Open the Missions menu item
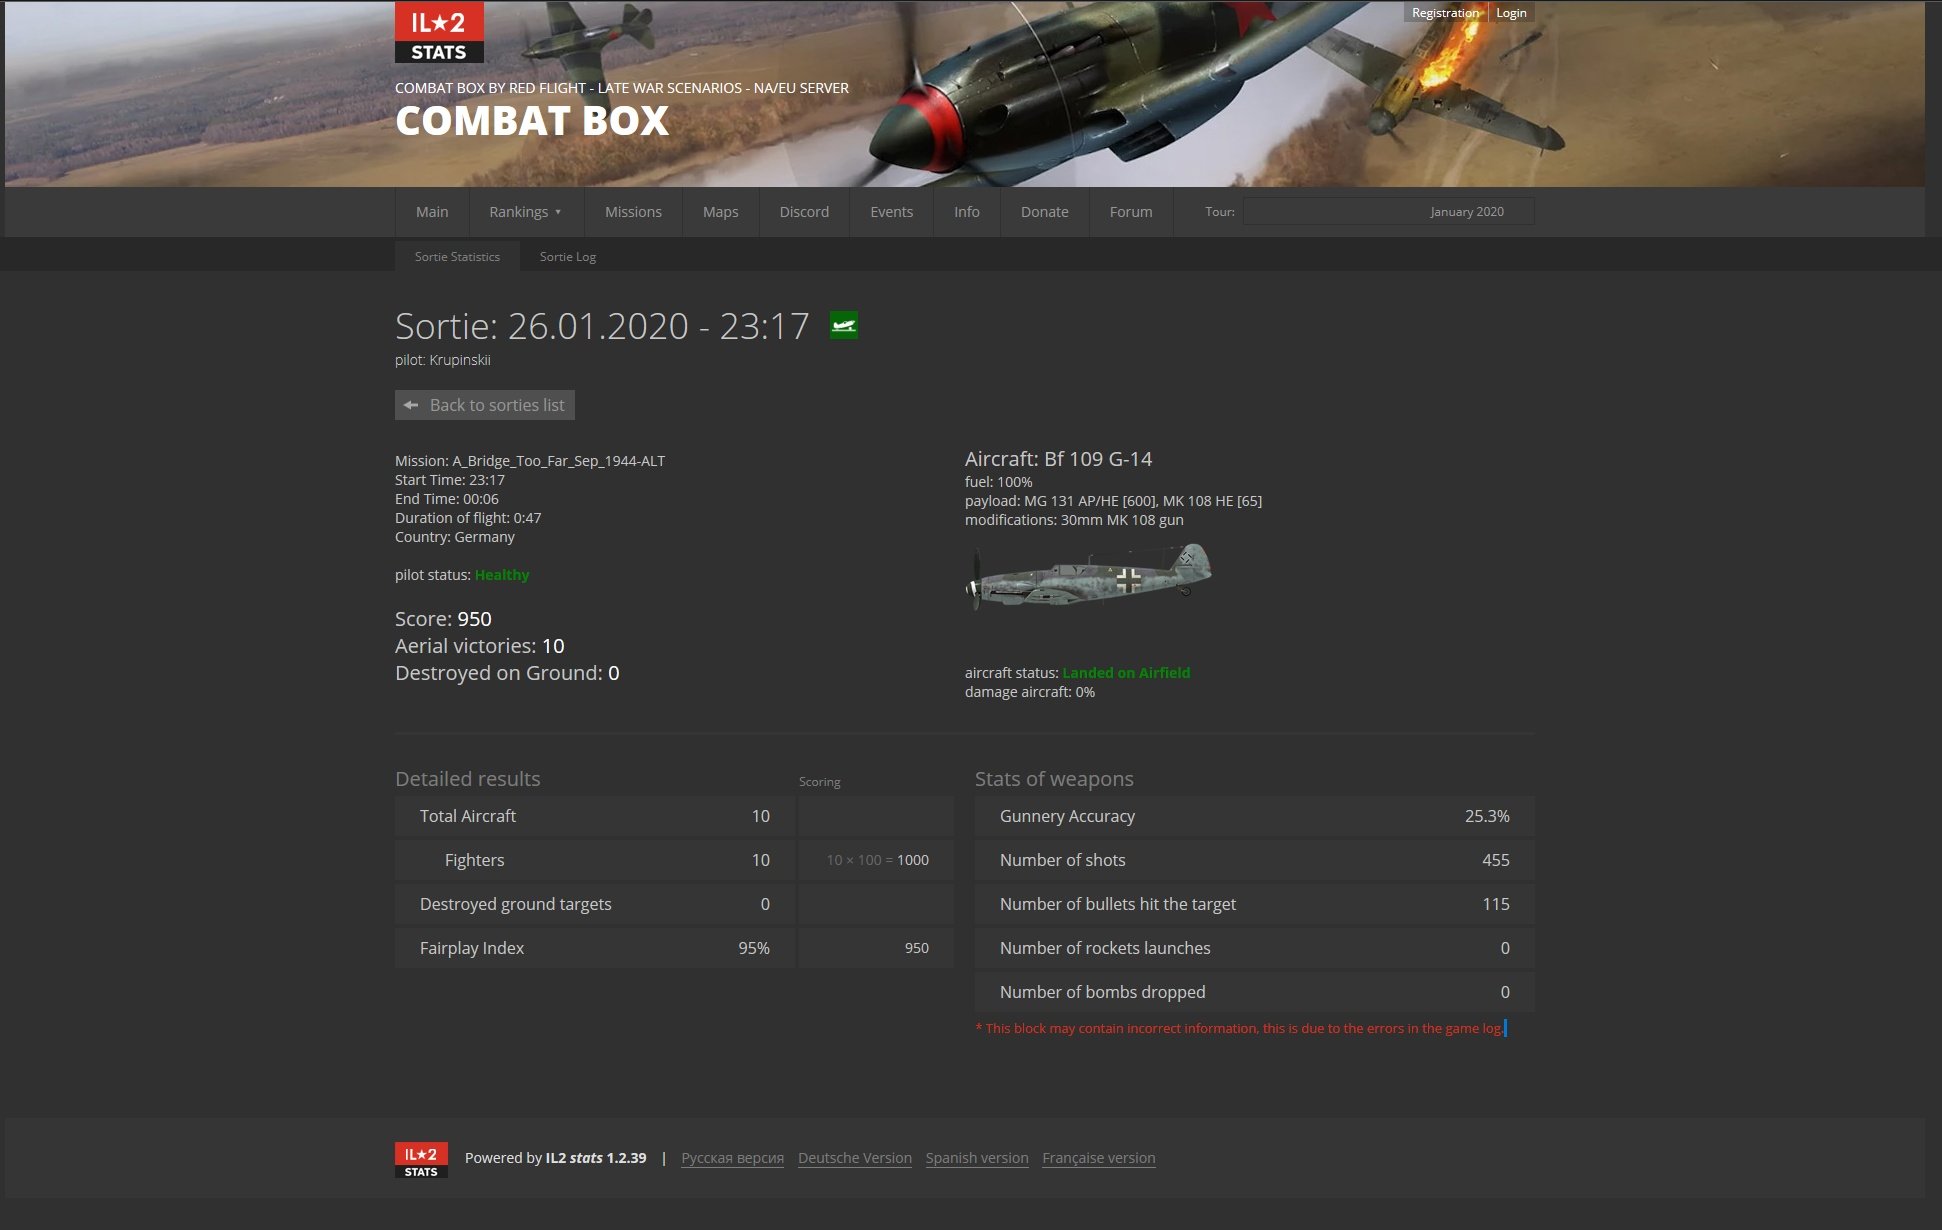1942x1230 pixels. click(x=633, y=212)
